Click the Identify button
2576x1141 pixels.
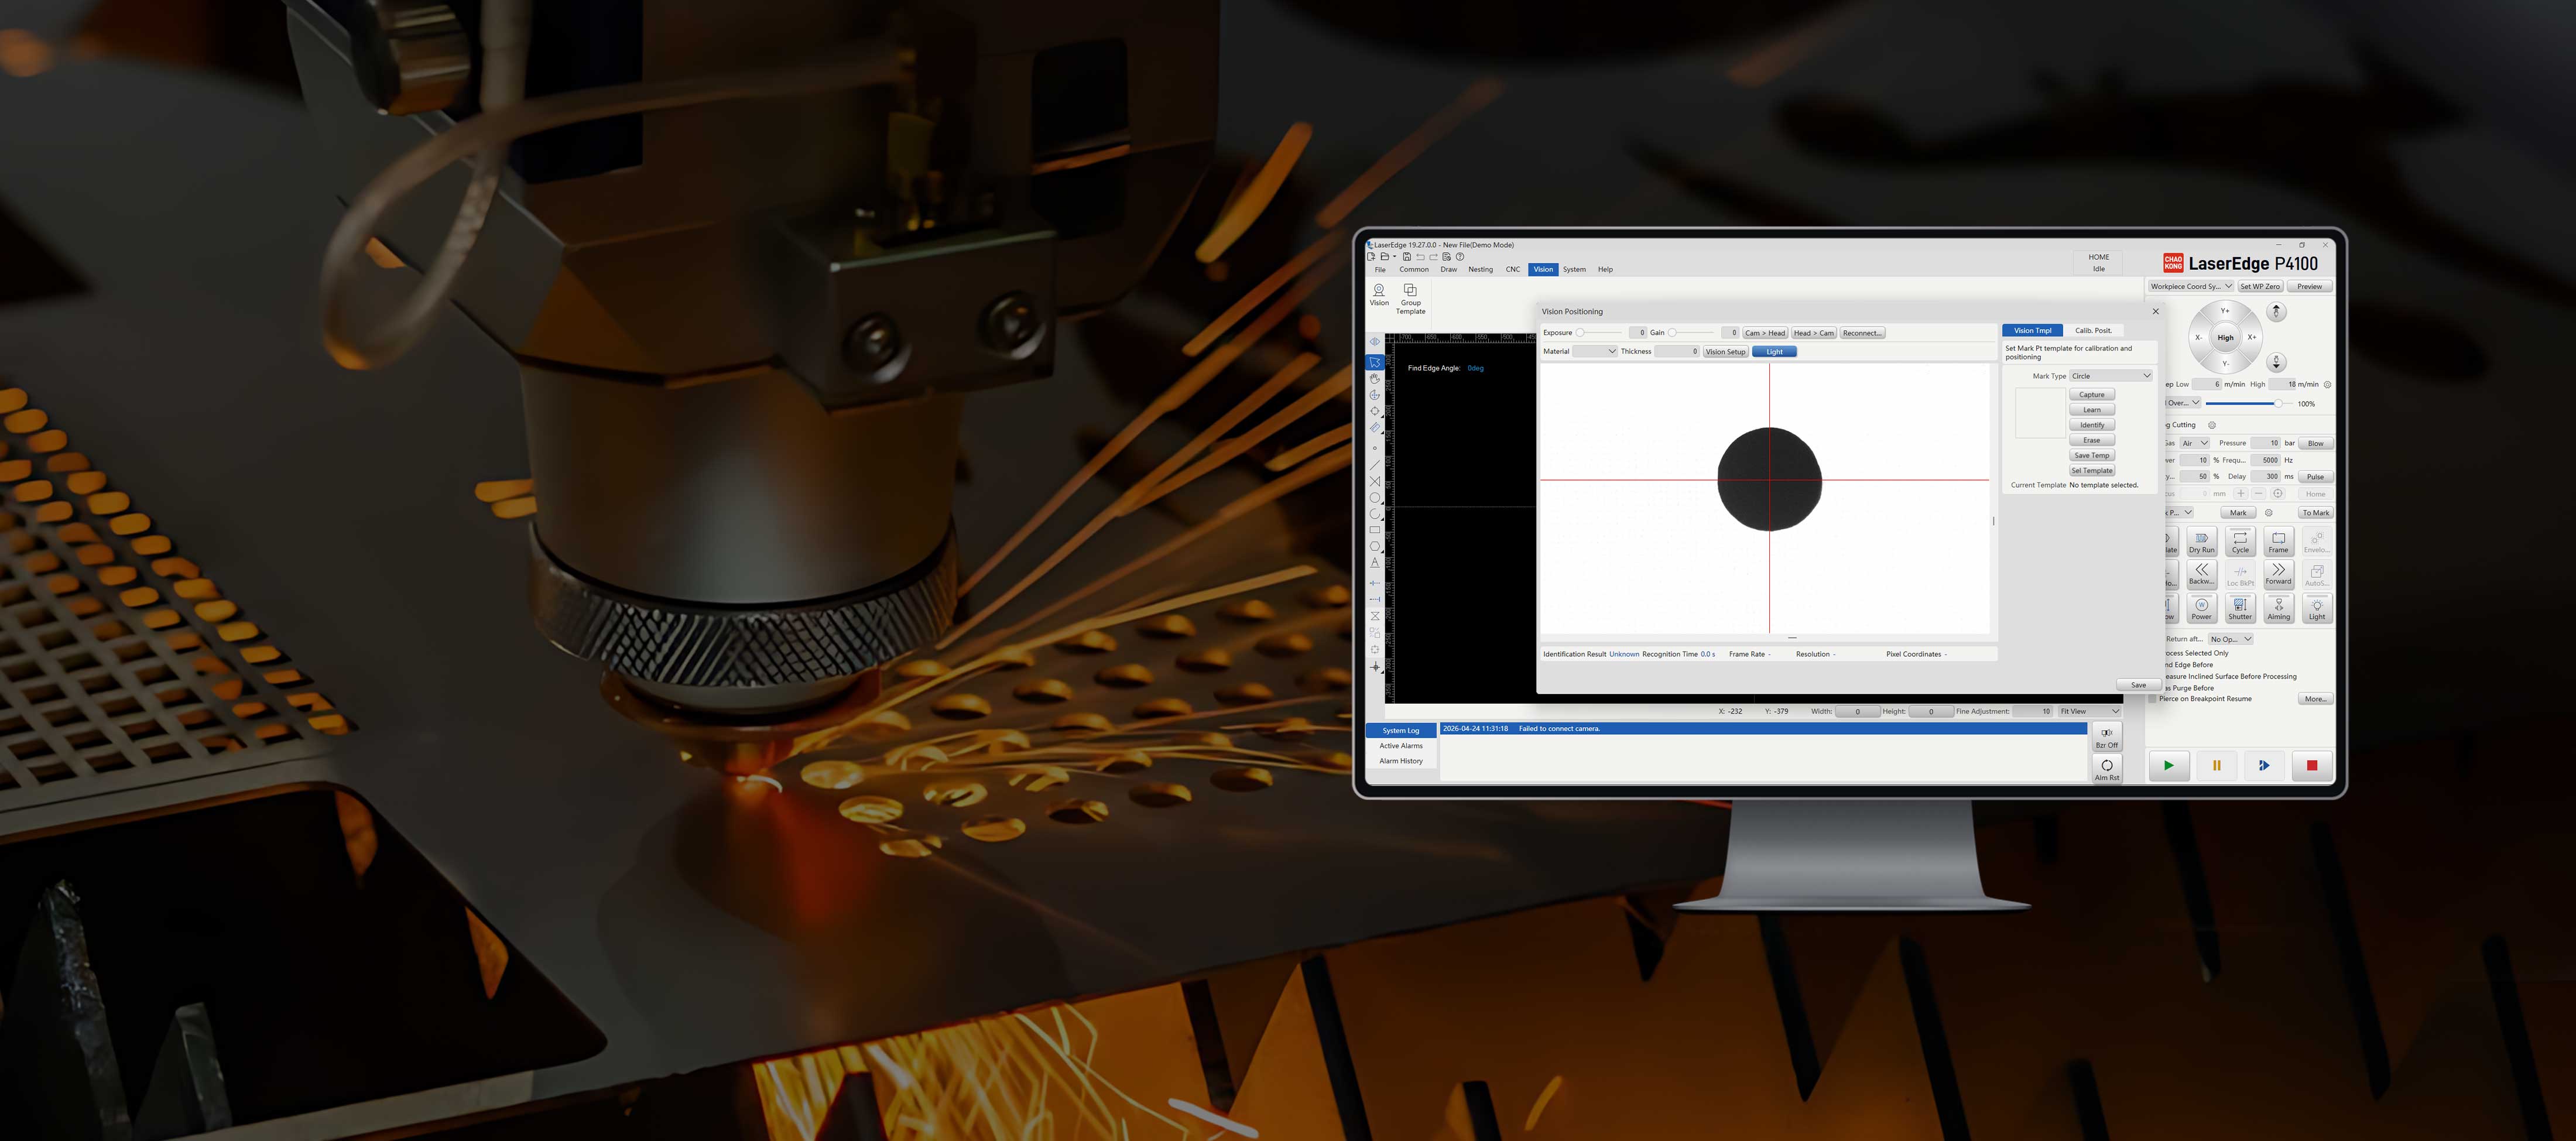2091,425
